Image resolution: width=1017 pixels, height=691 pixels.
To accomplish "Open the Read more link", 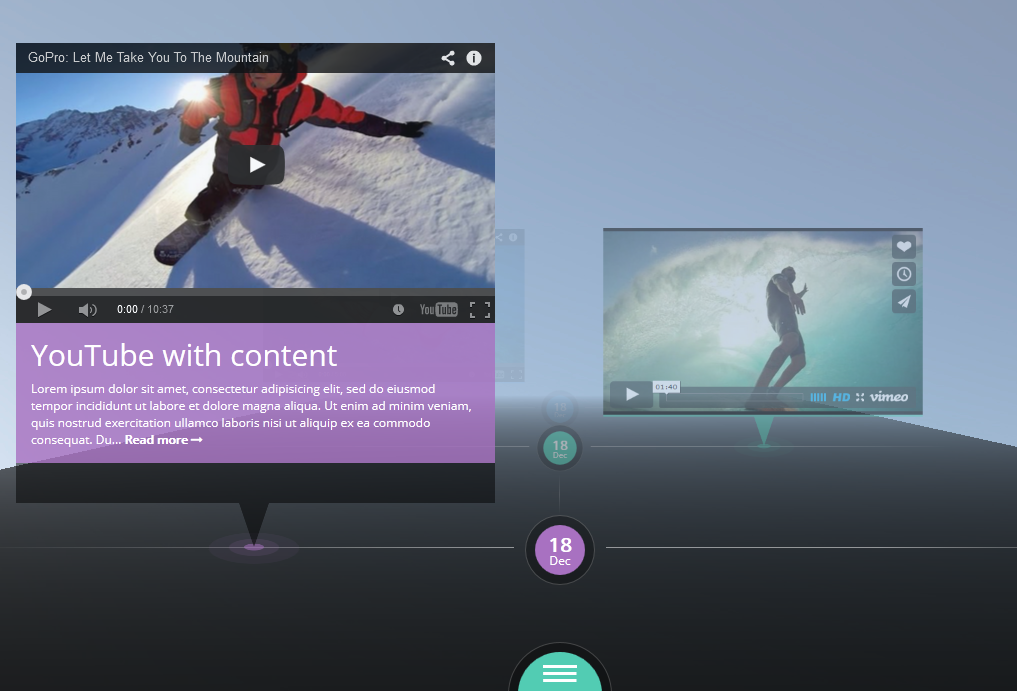I will [x=163, y=440].
